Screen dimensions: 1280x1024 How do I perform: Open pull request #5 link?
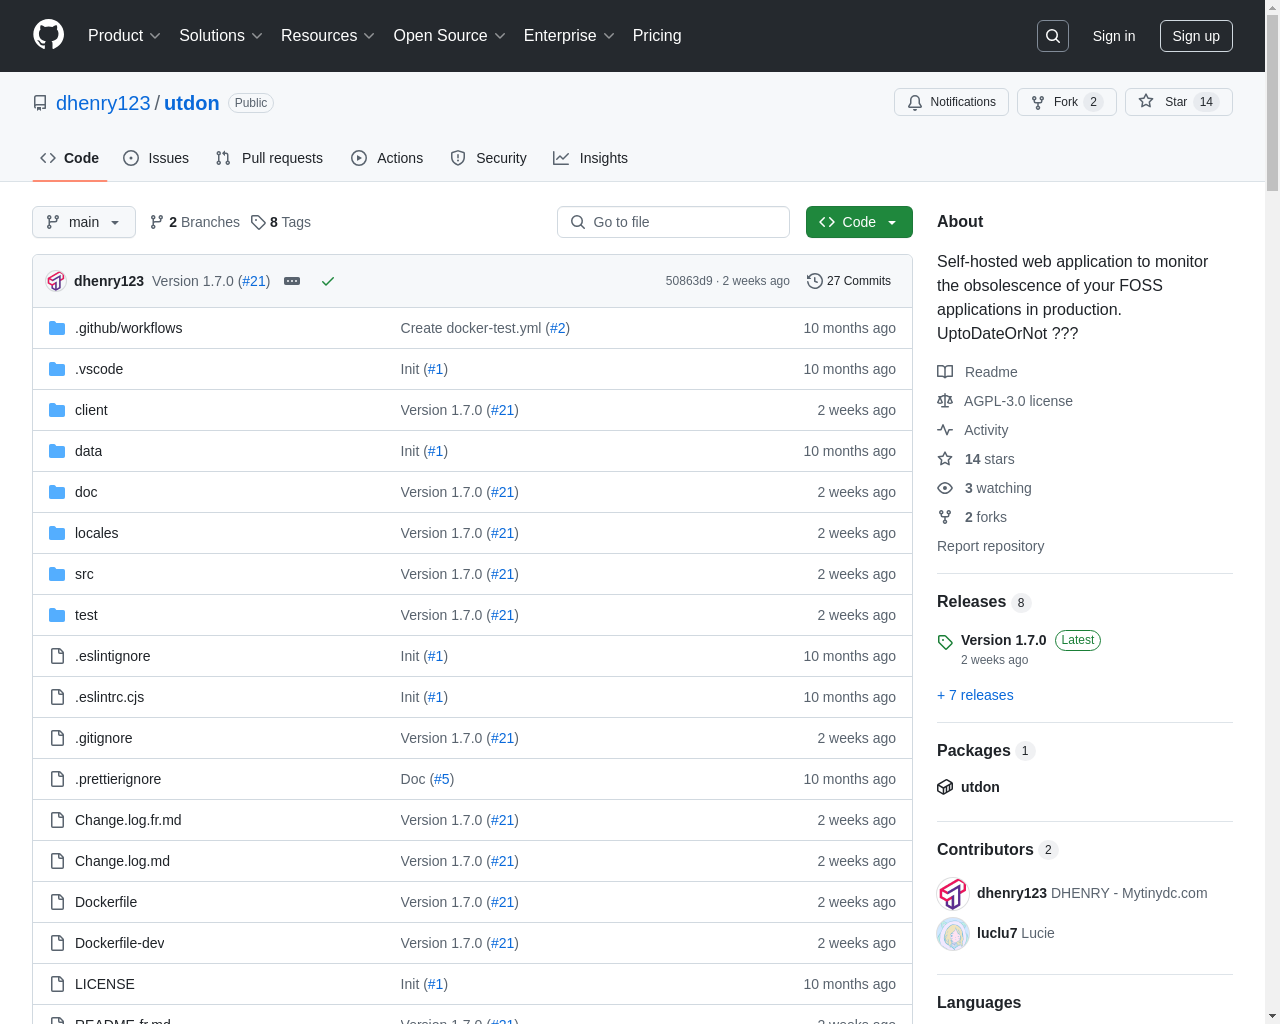click(442, 779)
